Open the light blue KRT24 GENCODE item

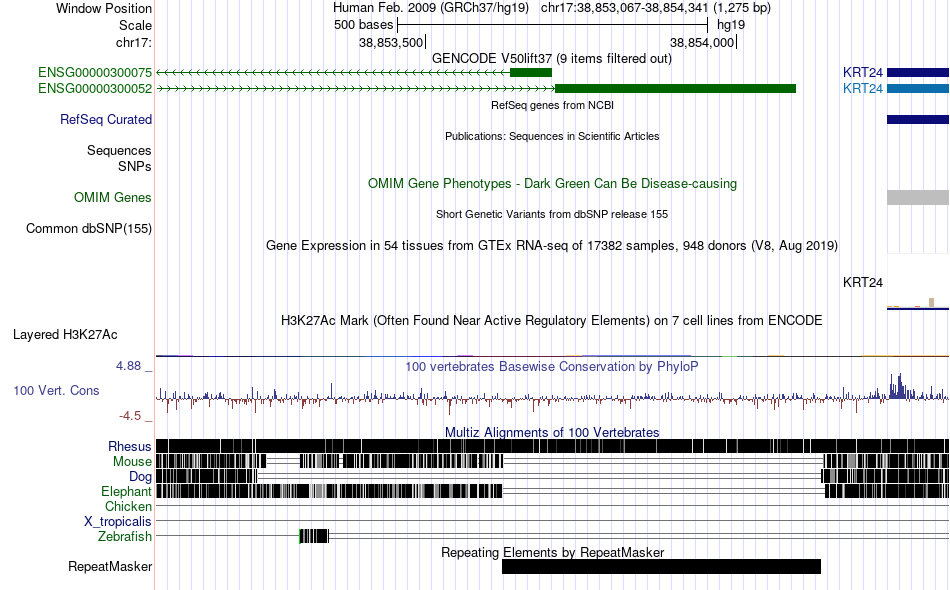(918, 88)
